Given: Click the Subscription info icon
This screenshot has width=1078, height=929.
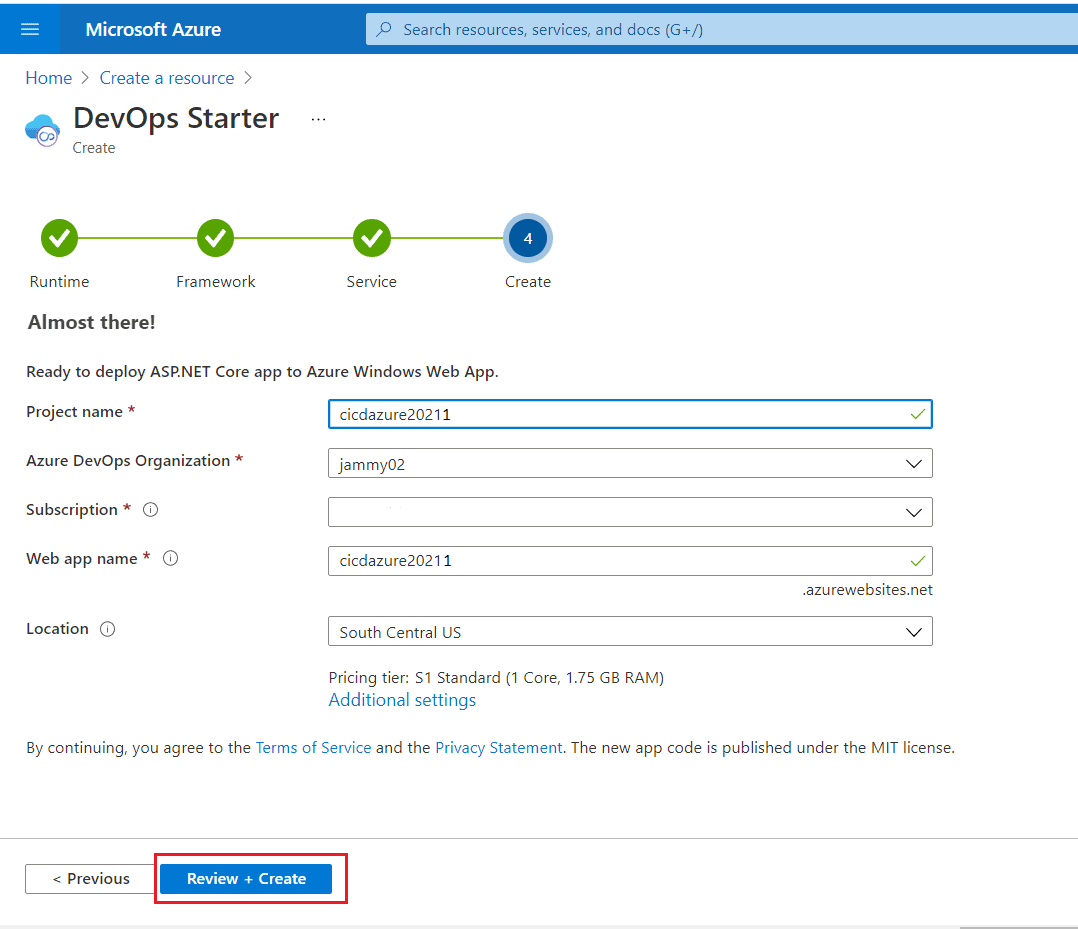Looking at the screenshot, I should [149, 510].
